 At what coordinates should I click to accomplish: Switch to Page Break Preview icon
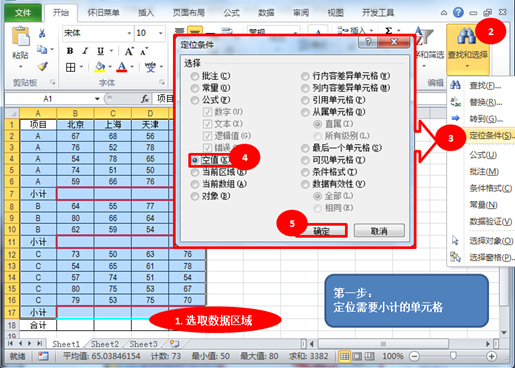[x=369, y=356]
